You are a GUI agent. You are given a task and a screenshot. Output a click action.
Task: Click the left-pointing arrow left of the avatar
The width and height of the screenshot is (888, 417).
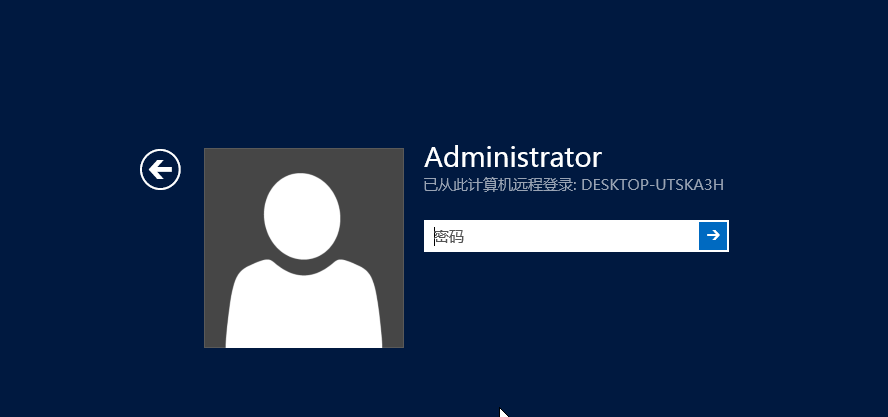click(x=160, y=169)
